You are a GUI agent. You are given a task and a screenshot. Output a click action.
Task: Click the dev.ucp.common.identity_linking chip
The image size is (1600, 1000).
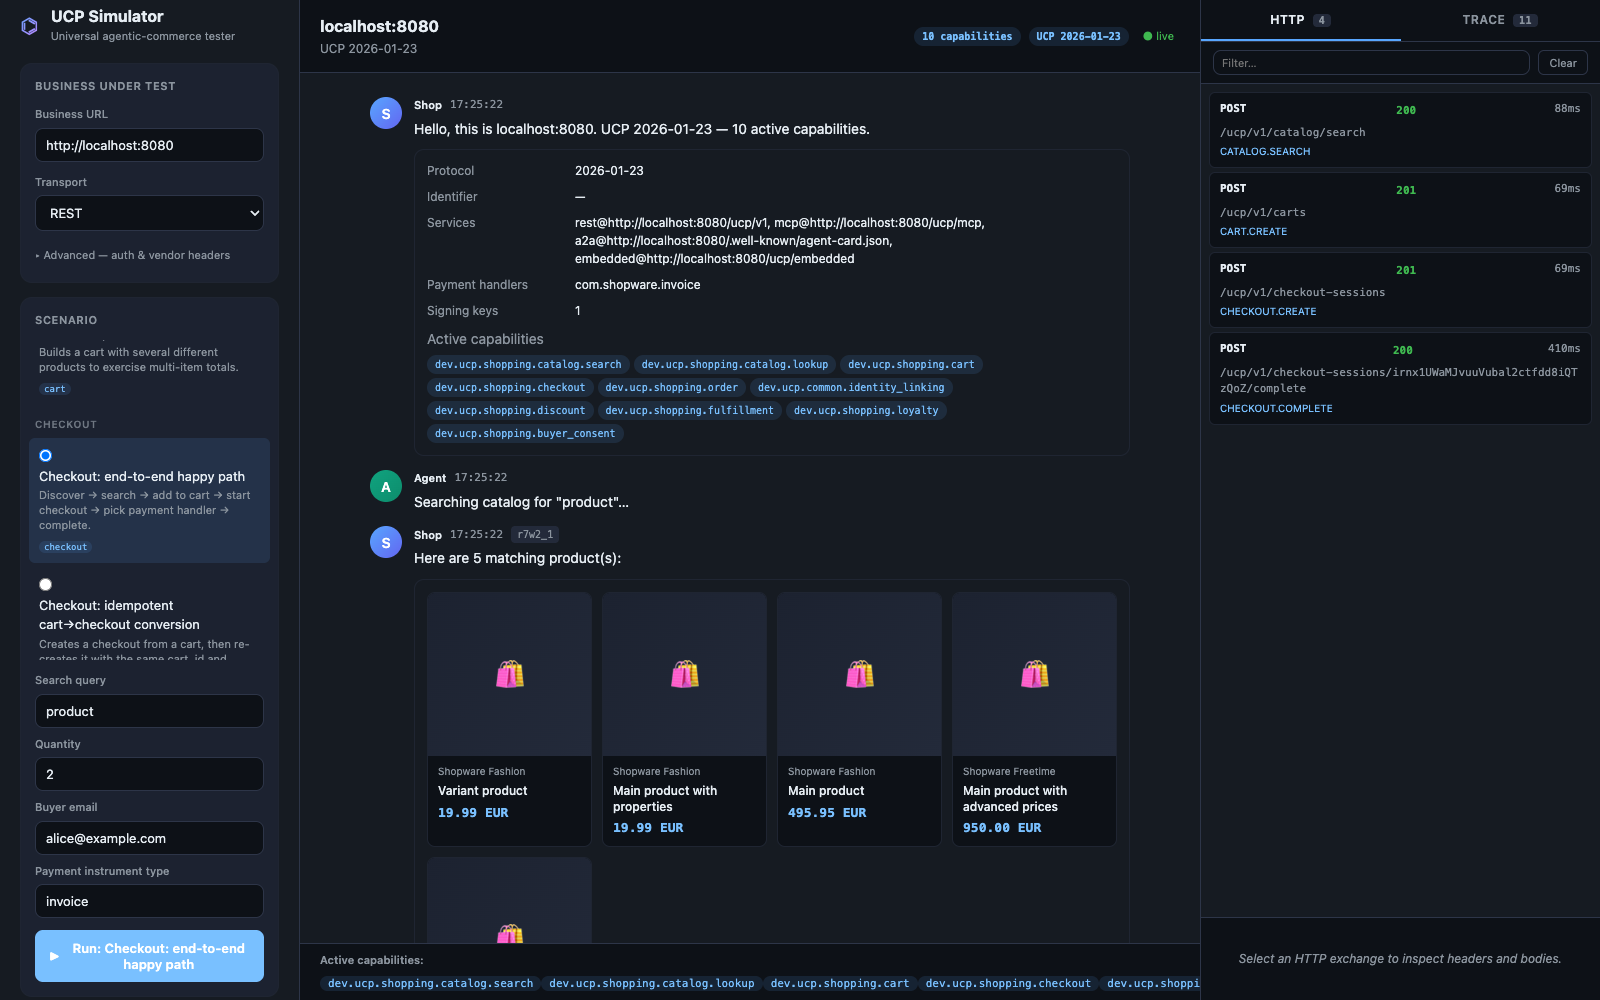pos(851,387)
